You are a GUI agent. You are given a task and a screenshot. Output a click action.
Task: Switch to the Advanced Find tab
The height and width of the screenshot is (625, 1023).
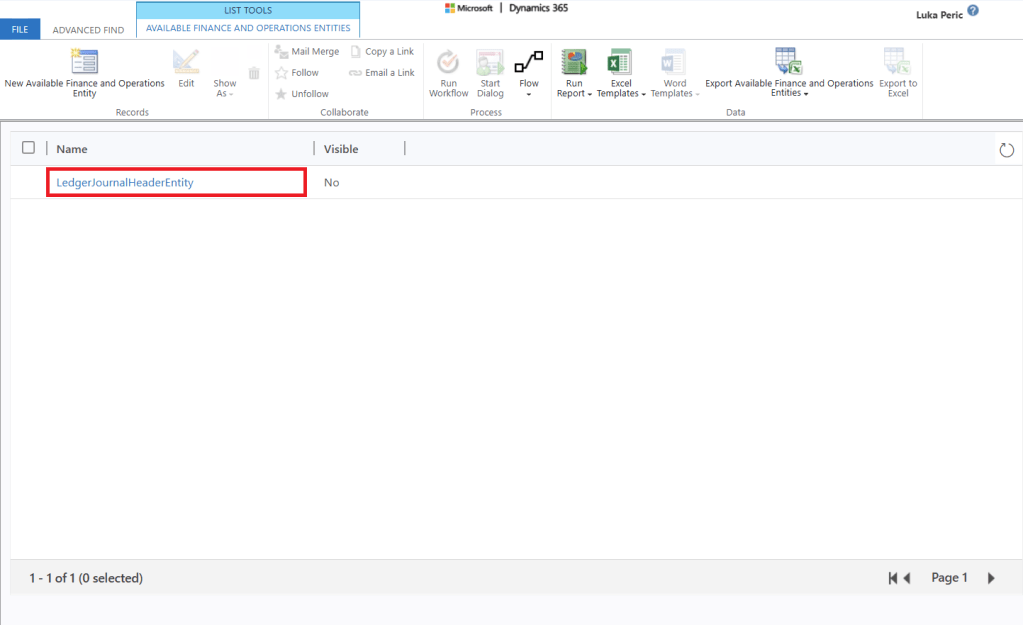click(88, 30)
